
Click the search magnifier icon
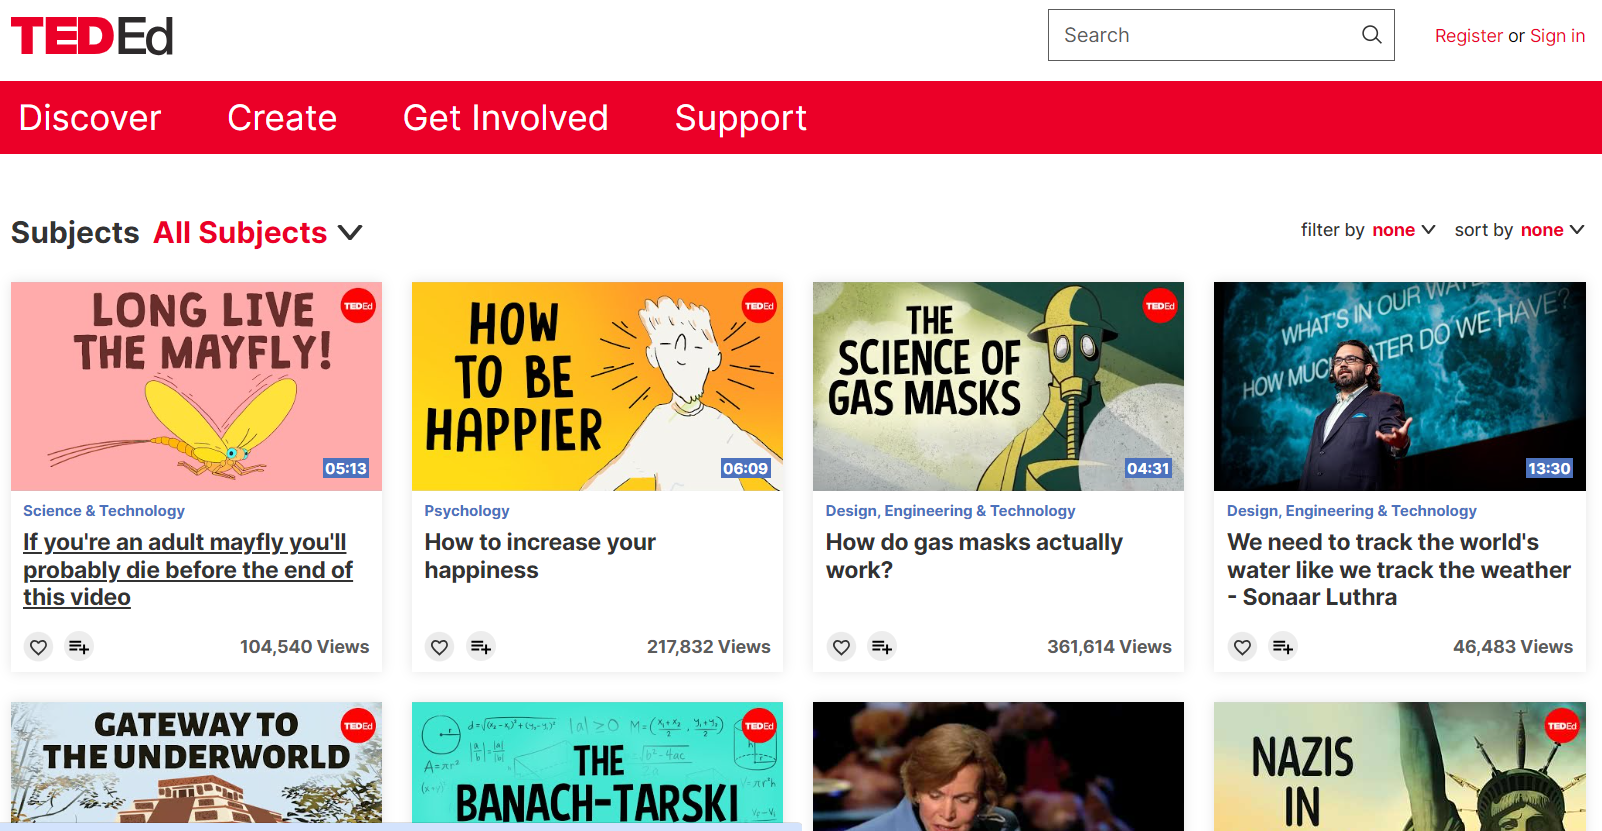(x=1371, y=35)
